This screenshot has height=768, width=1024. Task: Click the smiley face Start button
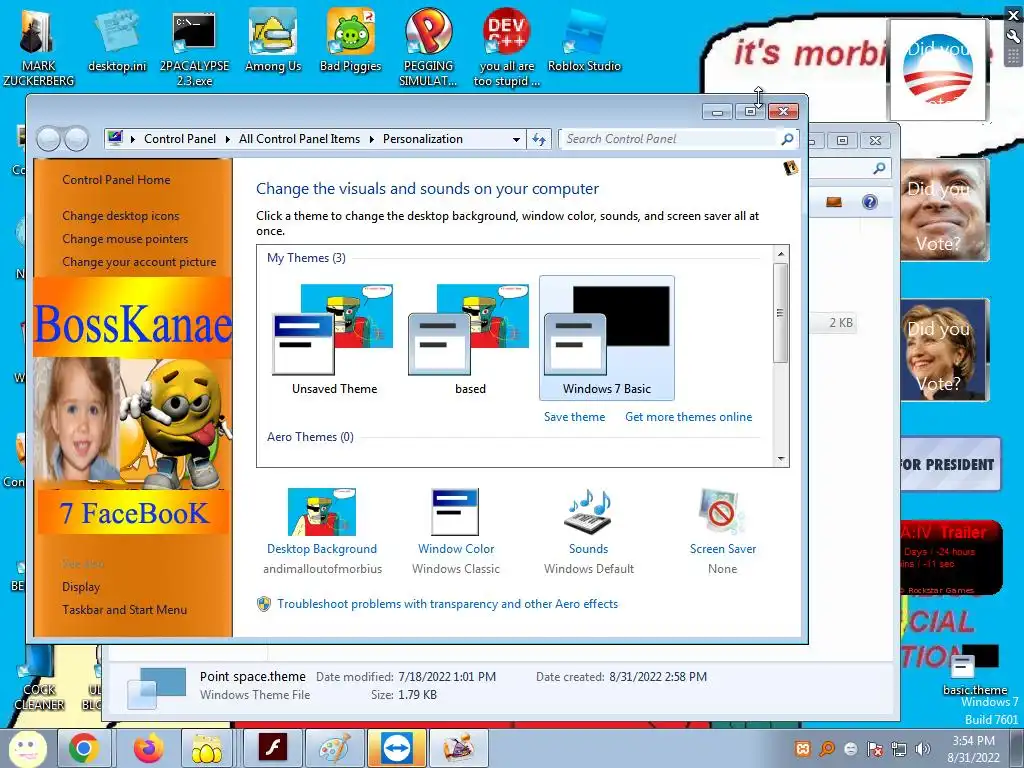(x=27, y=748)
